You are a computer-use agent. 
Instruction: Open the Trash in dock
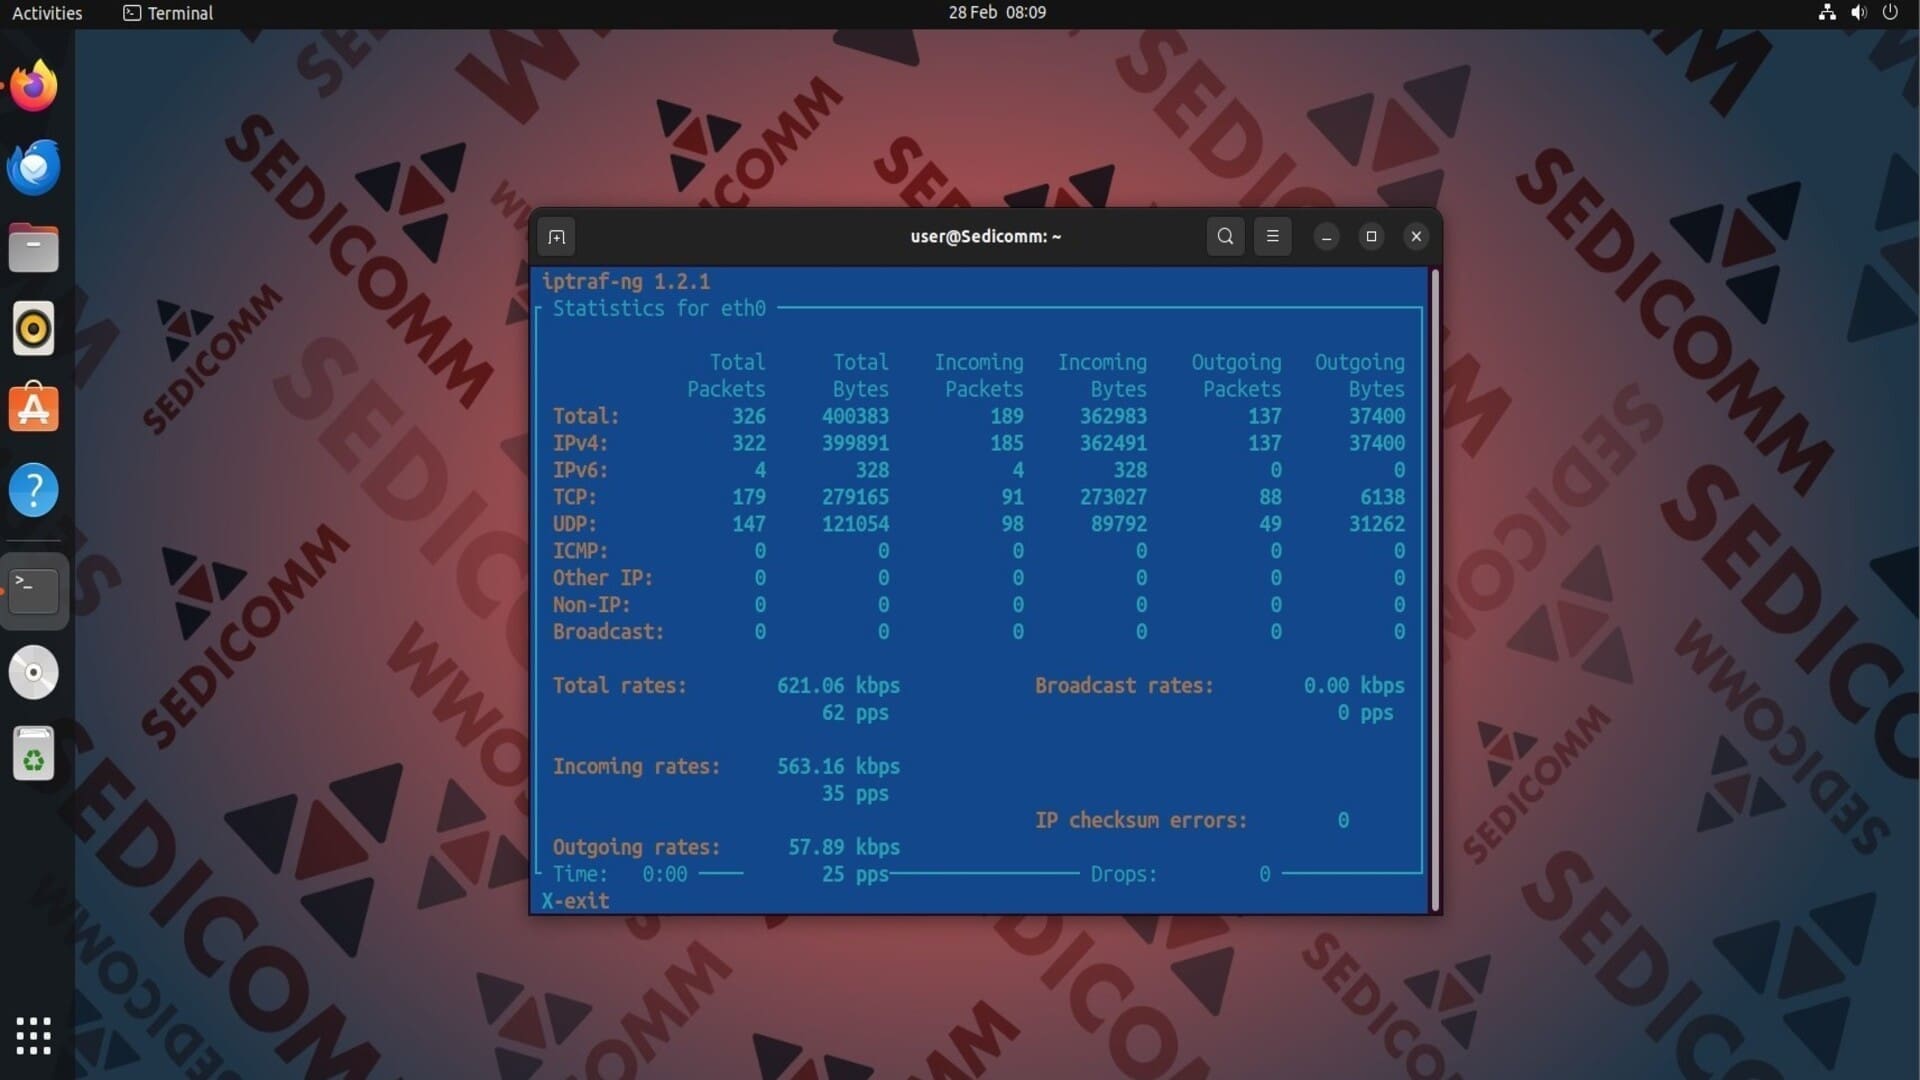(34, 754)
